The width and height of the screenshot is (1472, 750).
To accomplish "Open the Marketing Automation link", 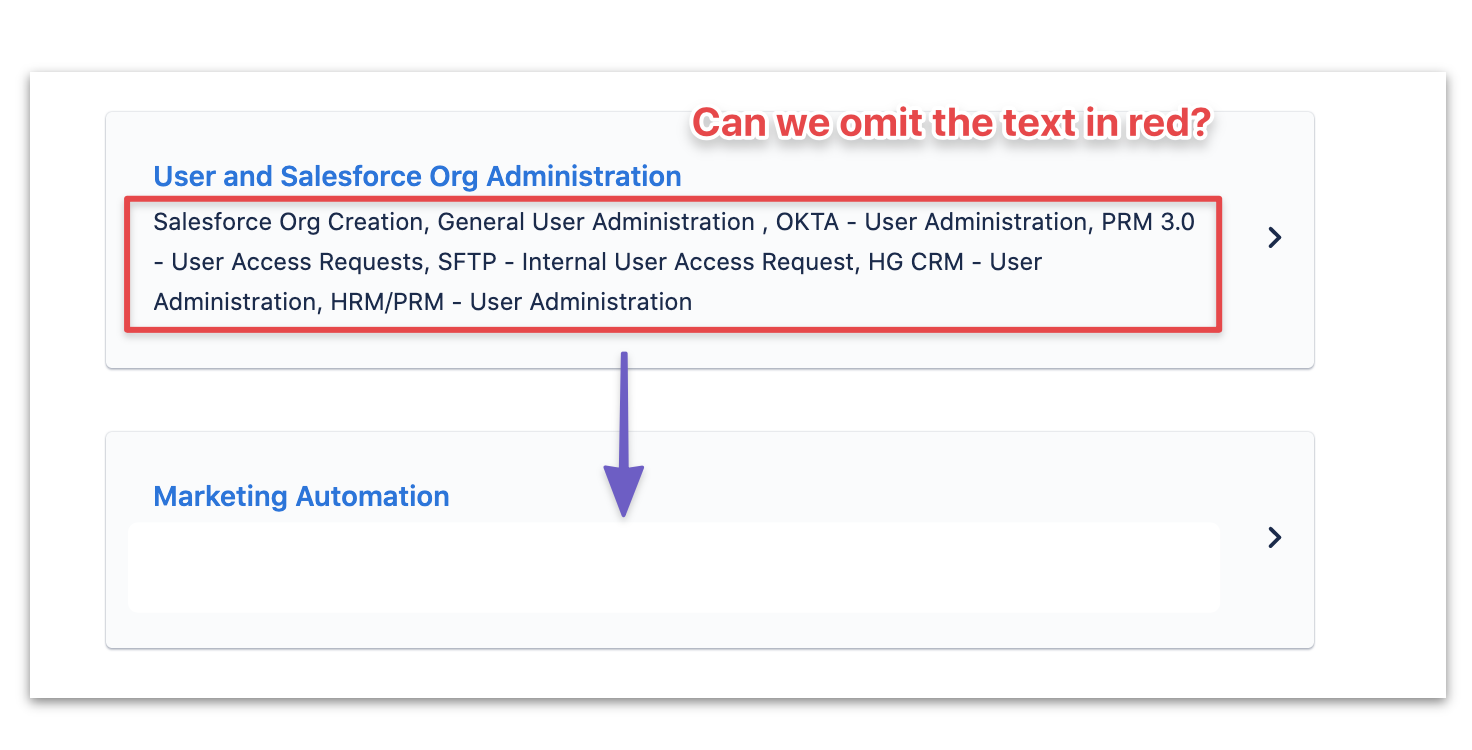I will click(301, 496).
